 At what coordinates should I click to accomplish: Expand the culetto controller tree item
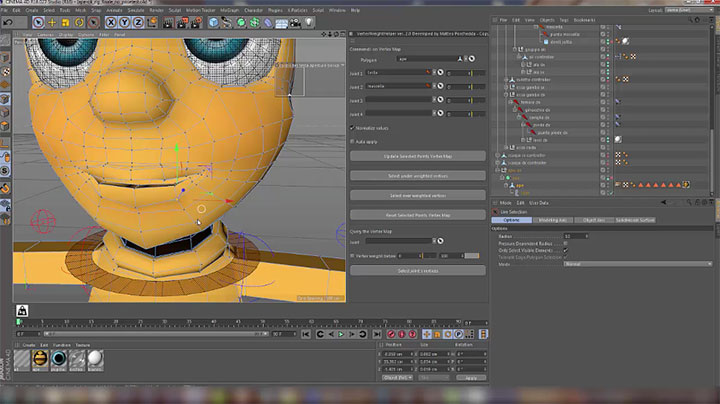506,79
